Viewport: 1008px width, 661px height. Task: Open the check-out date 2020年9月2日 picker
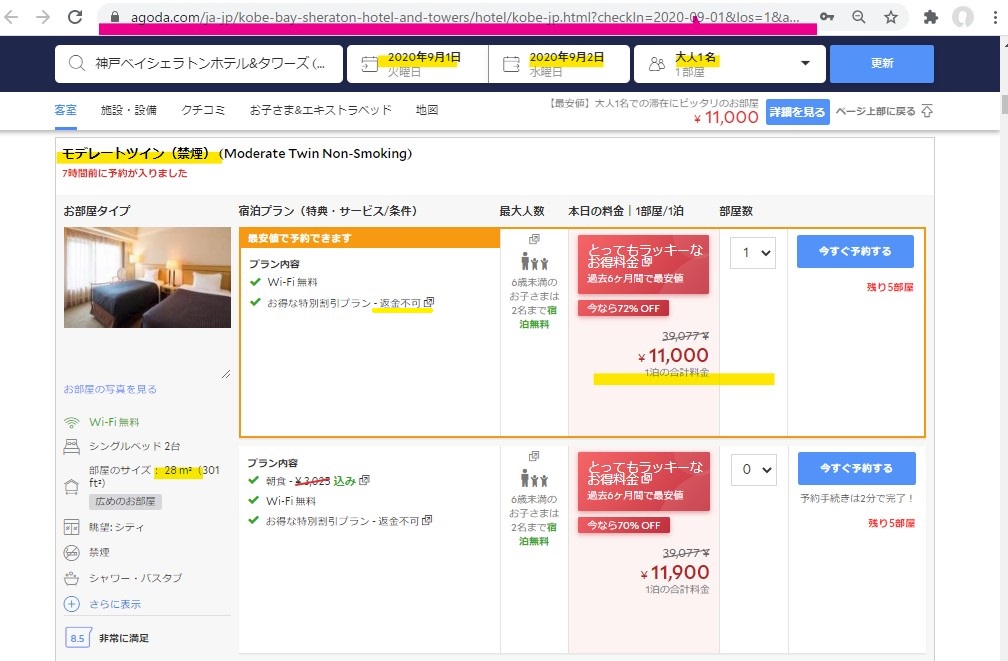pos(559,64)
